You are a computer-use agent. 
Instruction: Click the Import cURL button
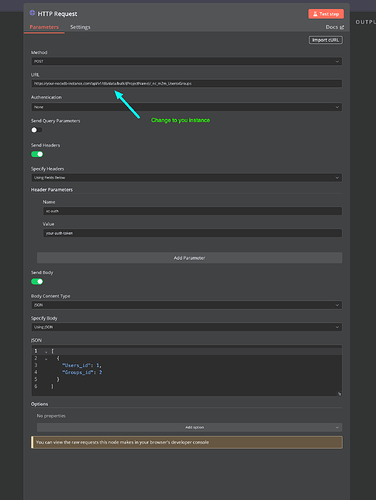[x=326, y=40]
